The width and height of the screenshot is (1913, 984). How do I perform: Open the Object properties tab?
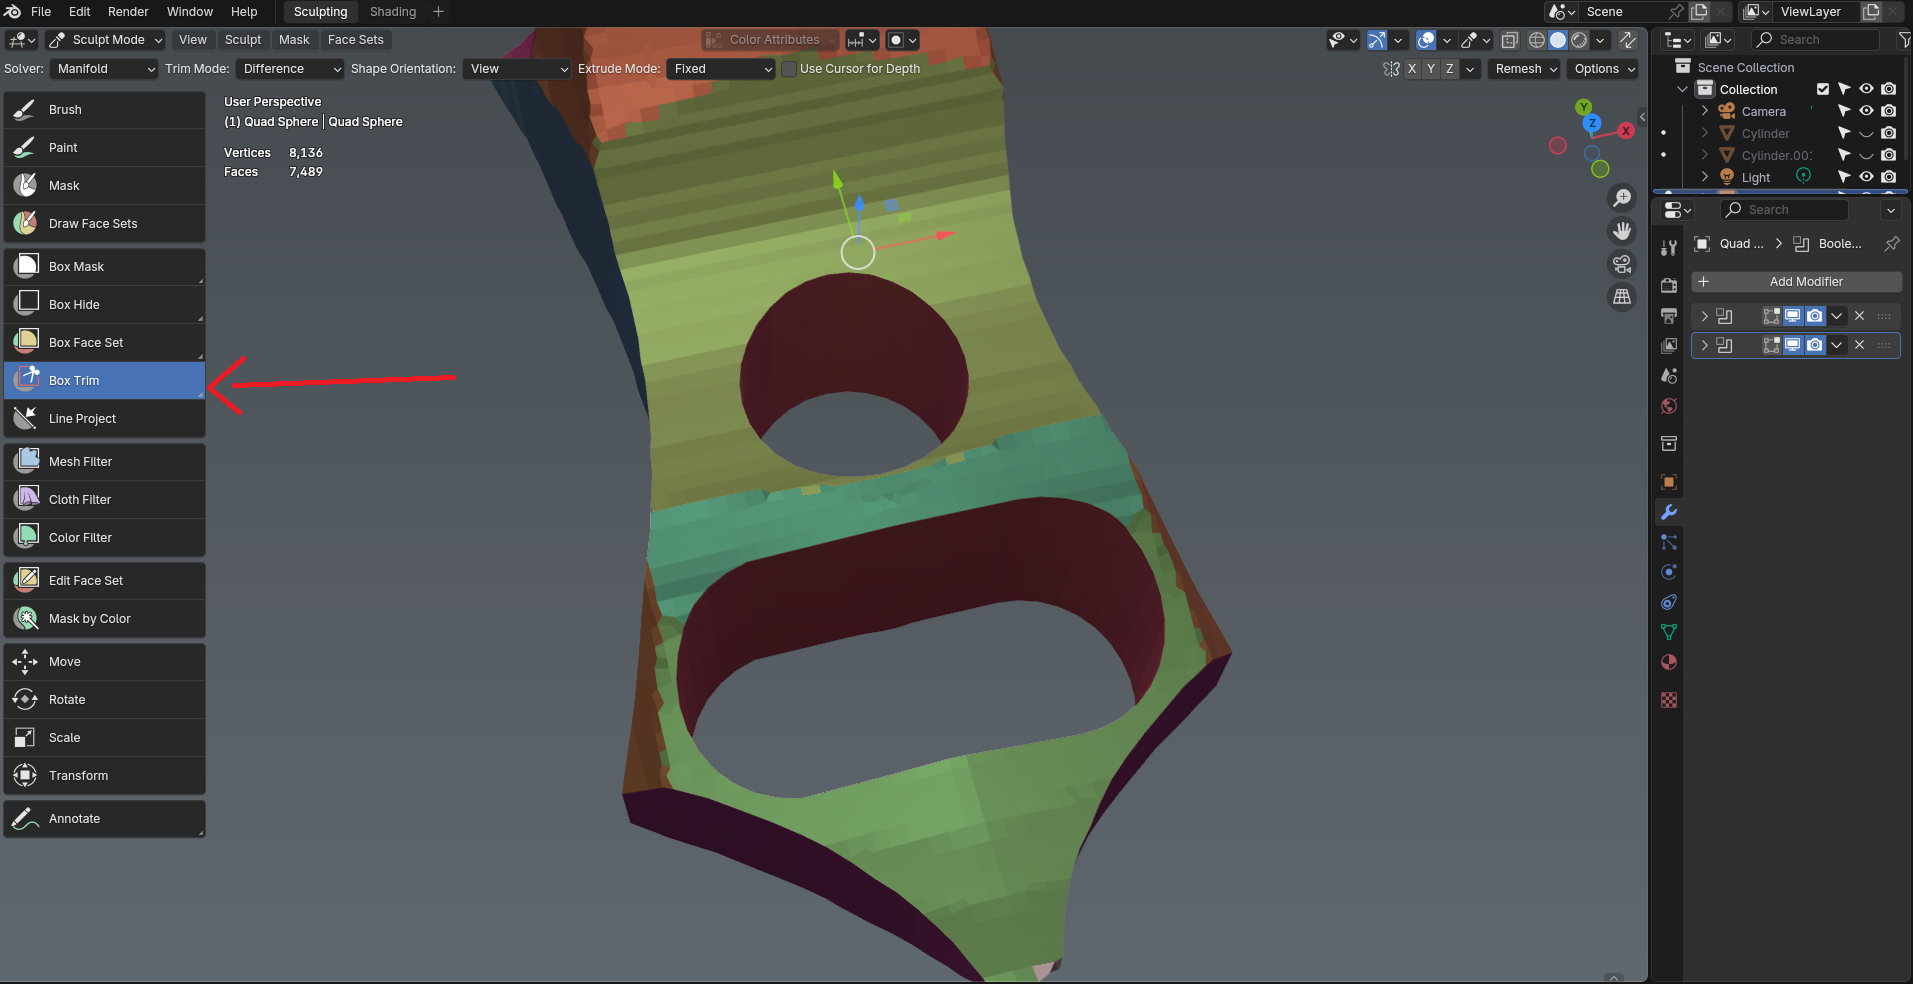point(1668,482)
